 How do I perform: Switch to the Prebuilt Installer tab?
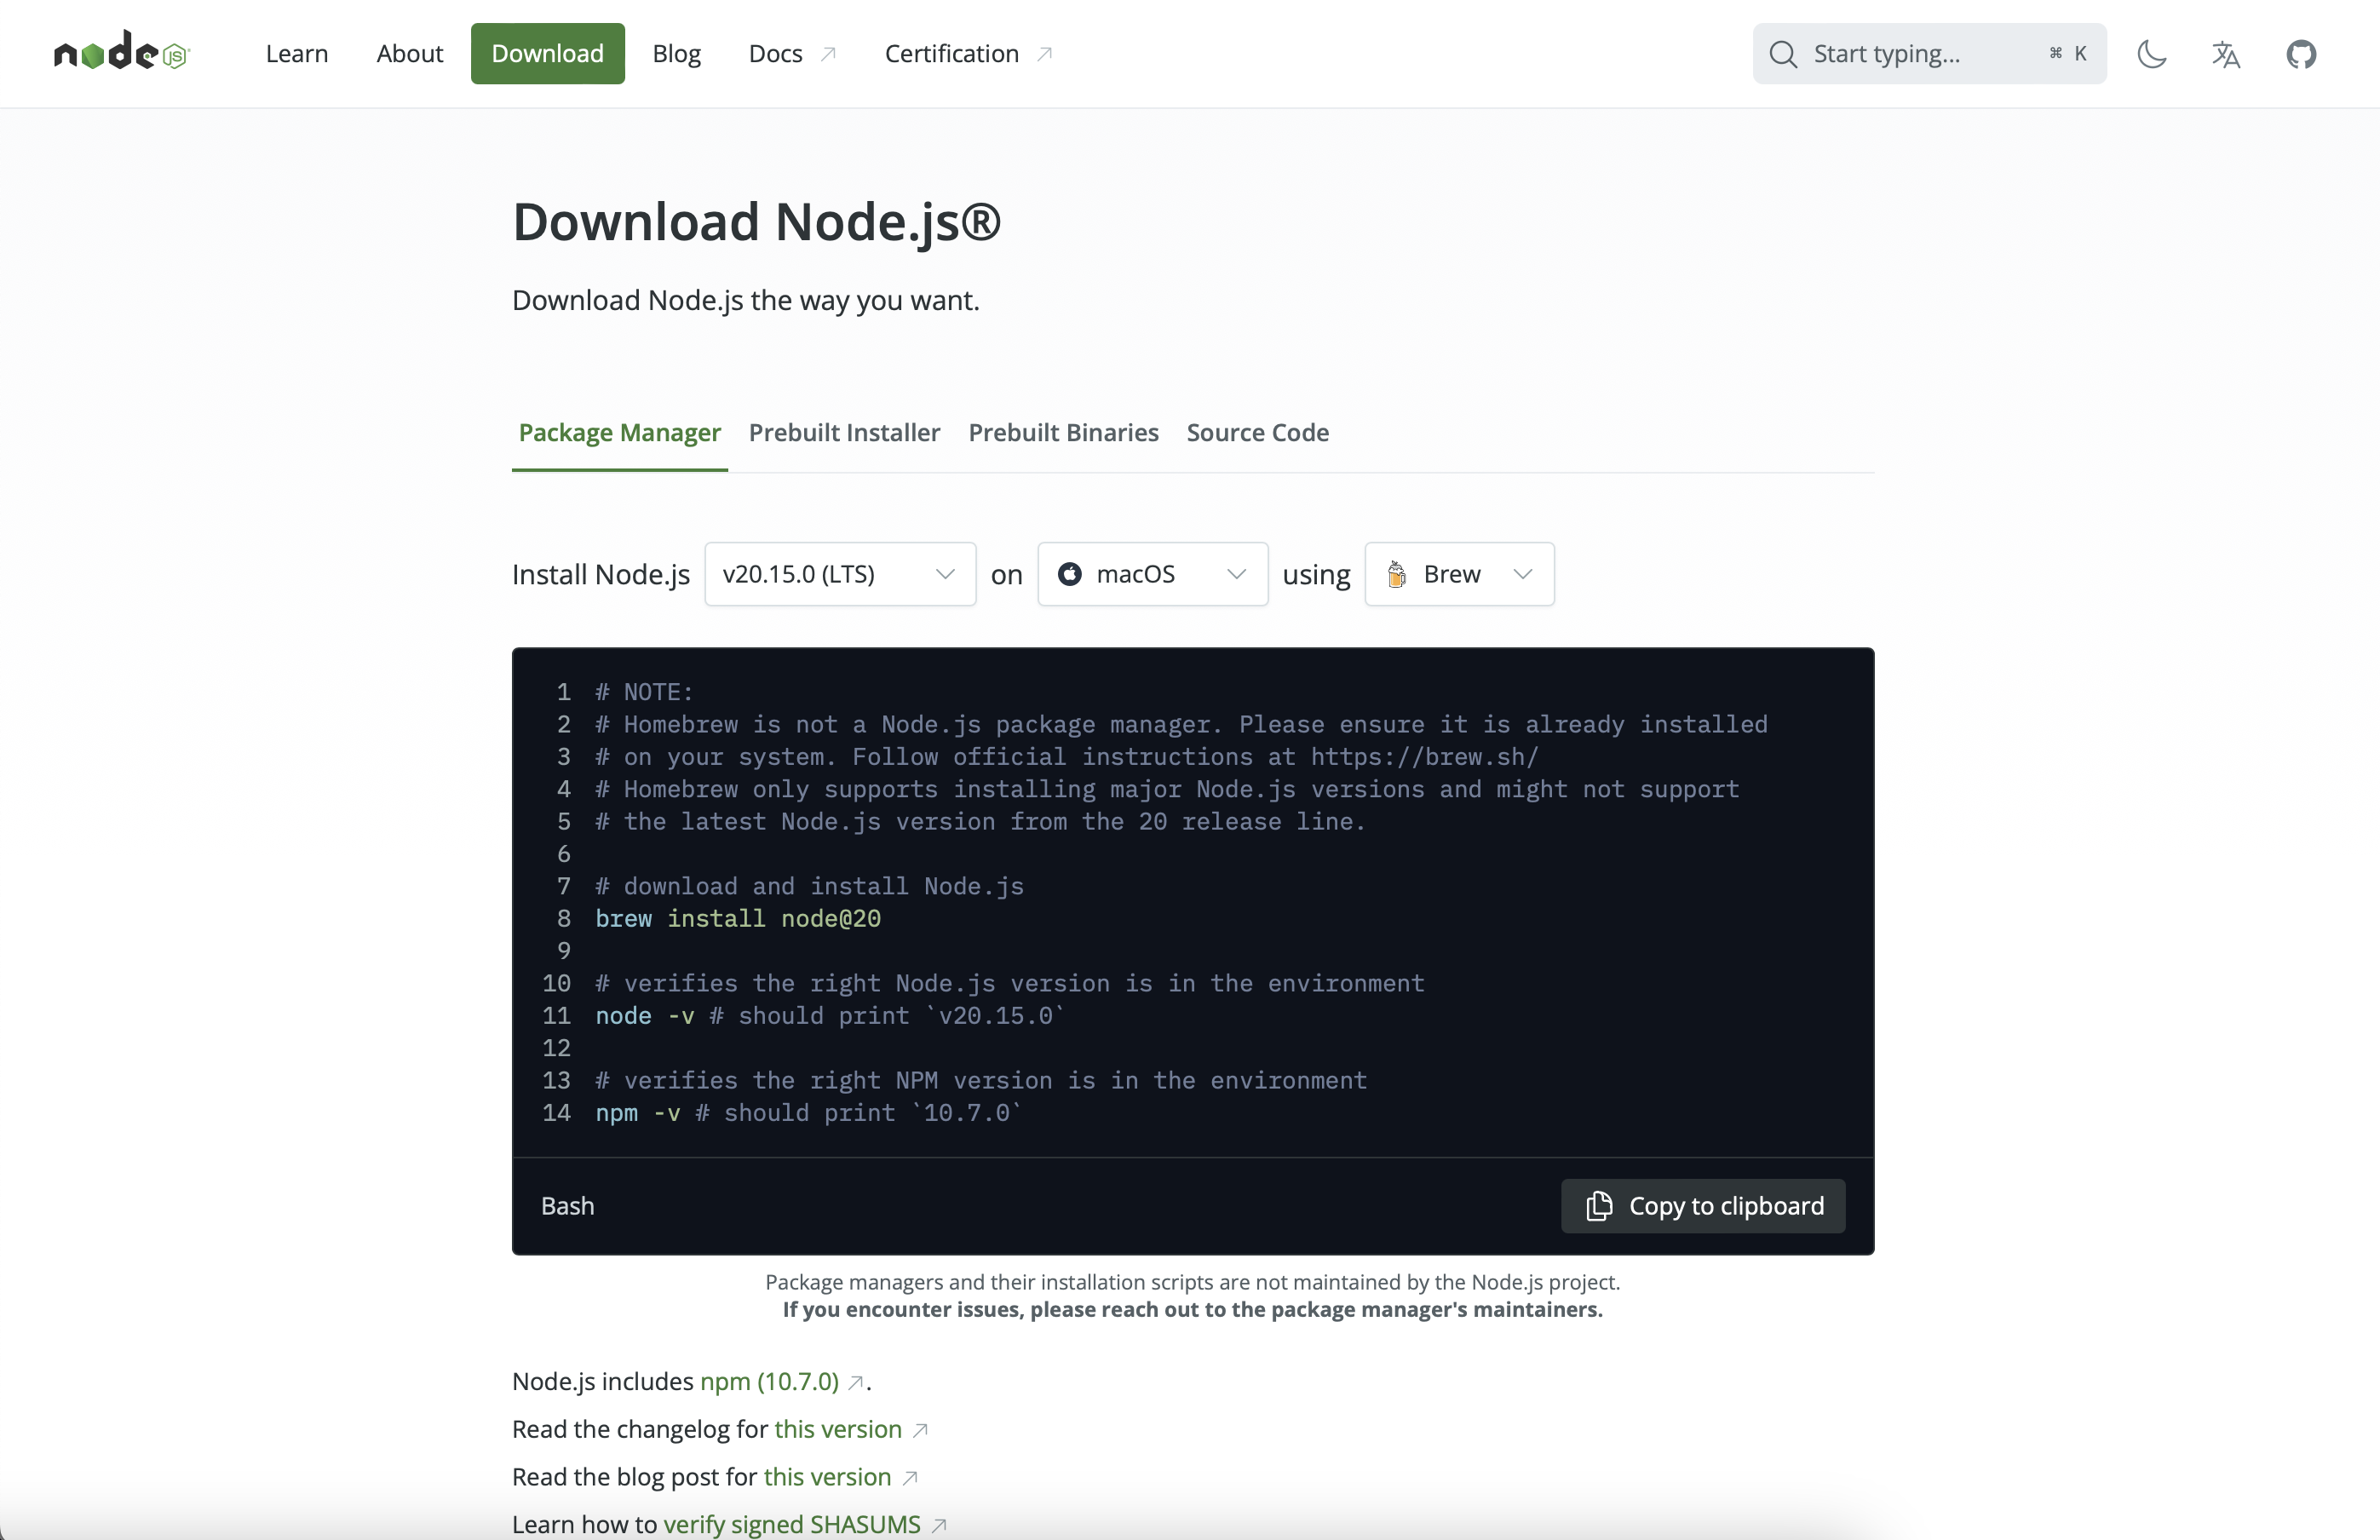pyautogui.click(x=844, y=433)
